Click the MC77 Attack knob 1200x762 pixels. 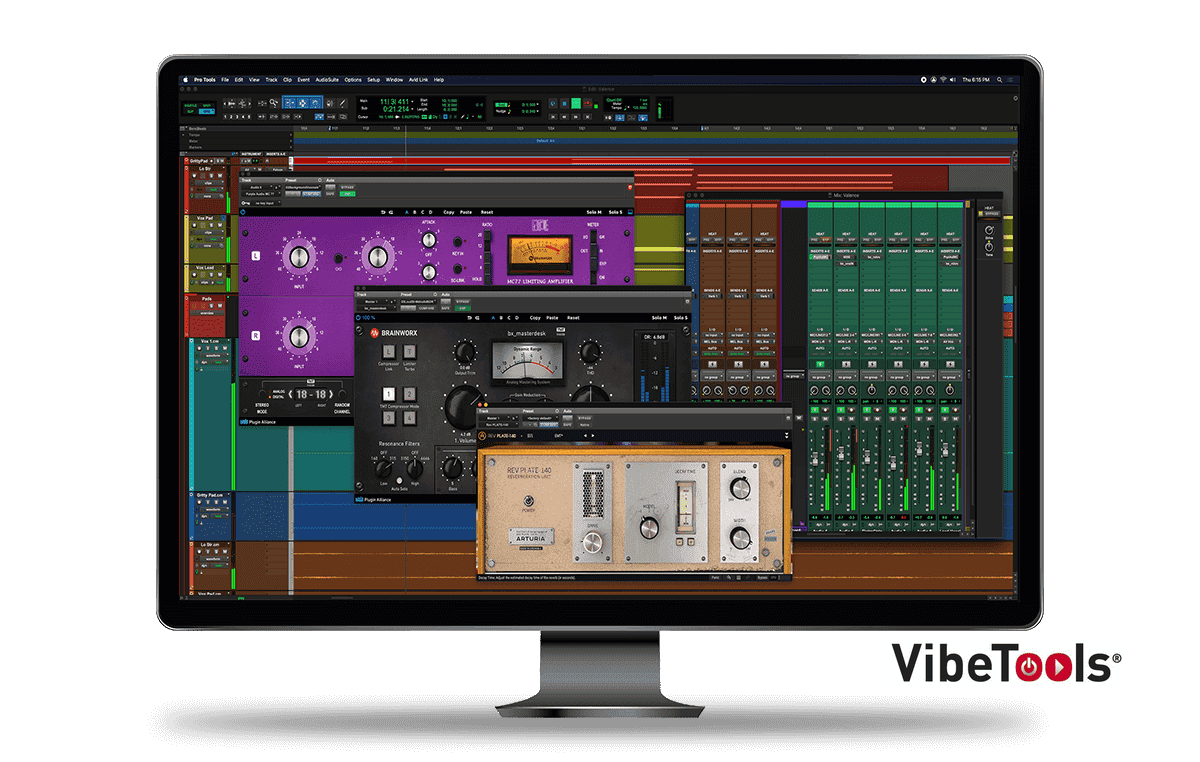tap(428, 240)
